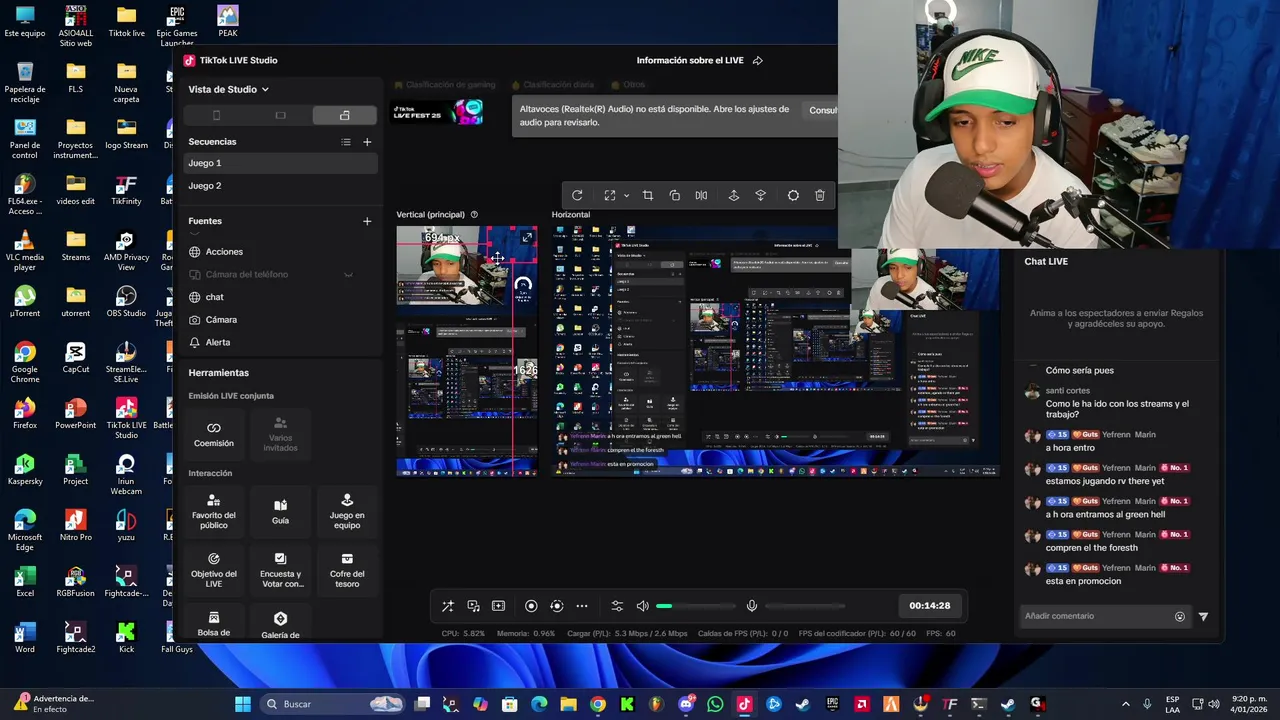Screen dimensions: 1280x720
Task: Switch to the horizontal layout tab
Action: click(280, 115)
